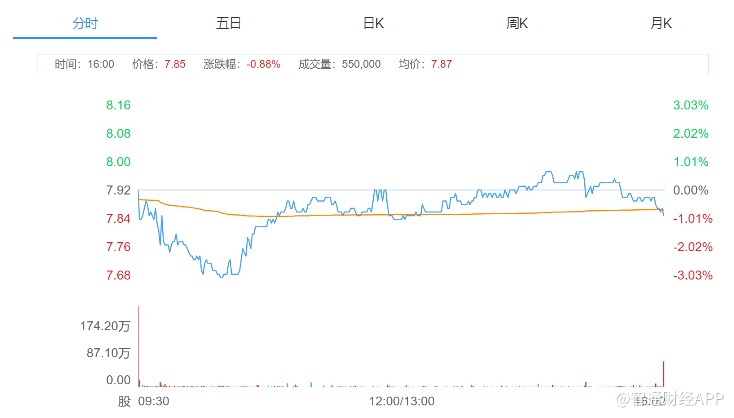Click the 均价 value 7.87
Viewport: 734px width, 418px height.
pyautogui.click(x=441, y=64)
